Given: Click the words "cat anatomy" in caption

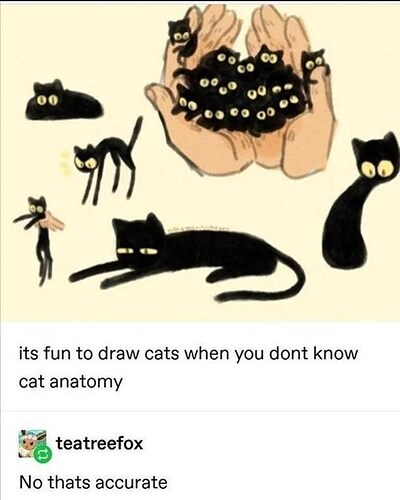Looking at the screenshot, I should (x=71, y=382).
